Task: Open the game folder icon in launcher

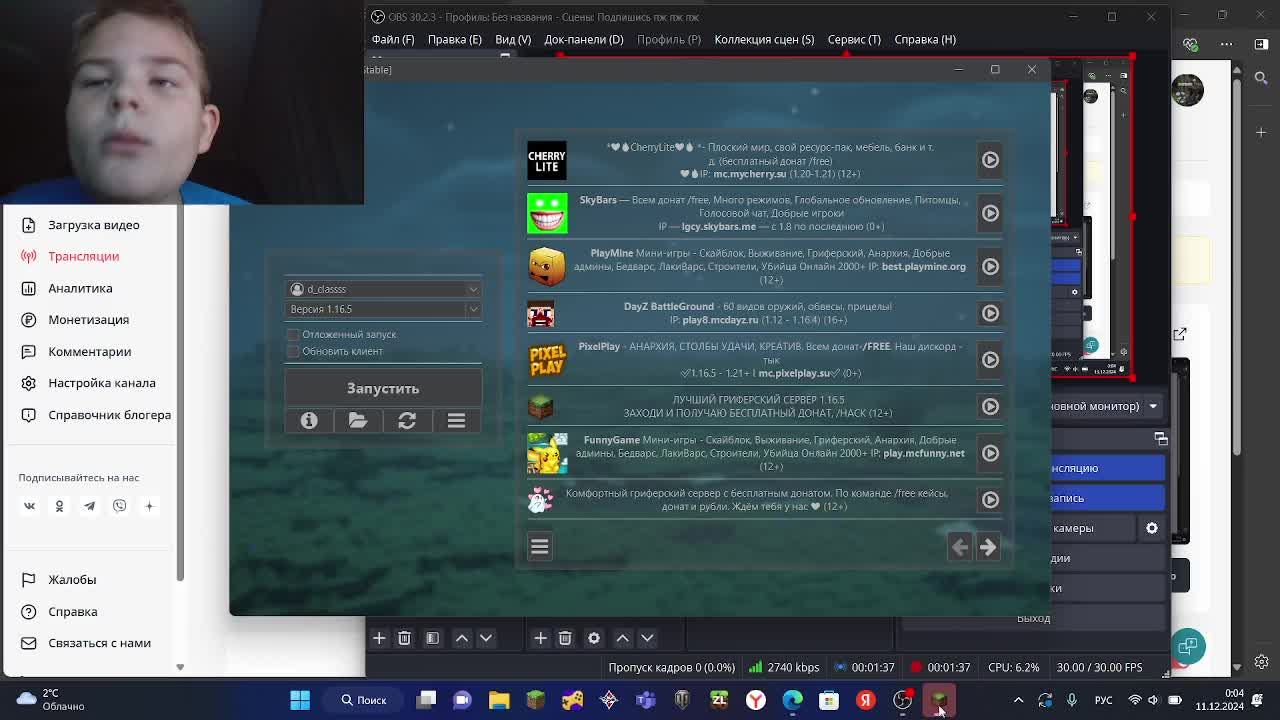Action: click(358, 421)
